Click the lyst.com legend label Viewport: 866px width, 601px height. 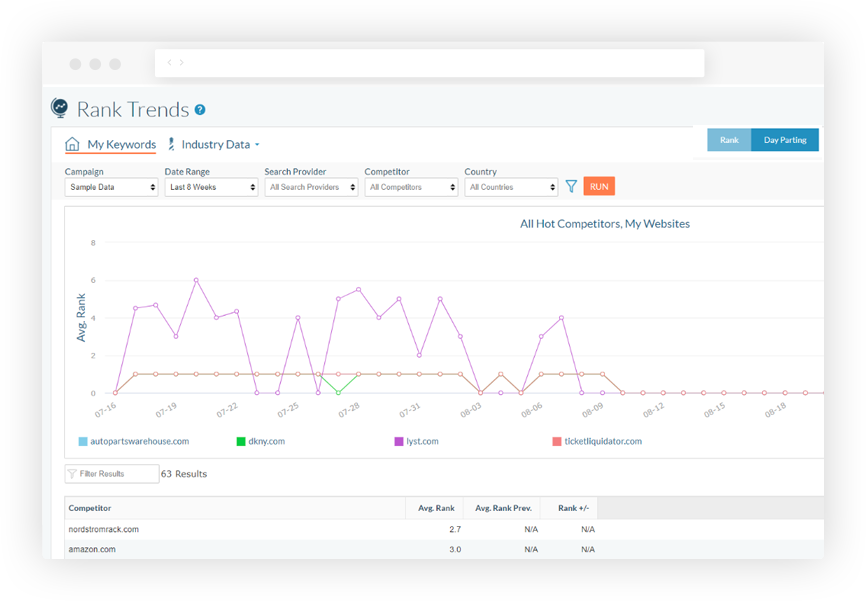423,441
